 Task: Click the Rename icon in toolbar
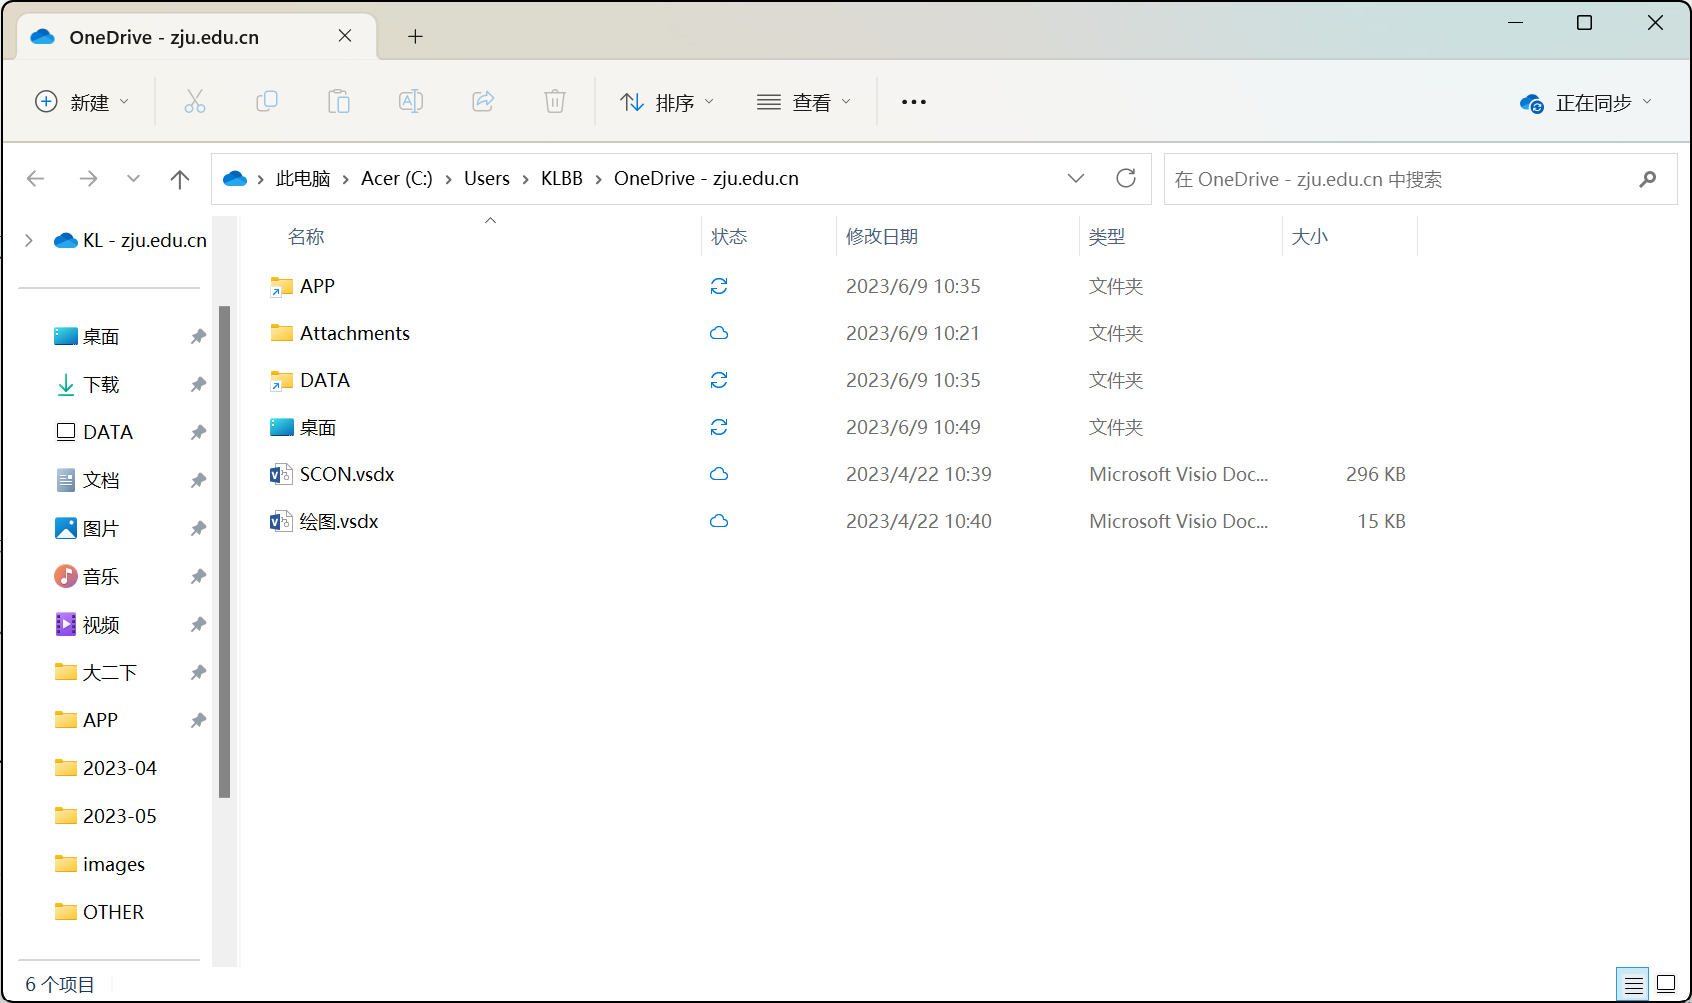[411, 101]
